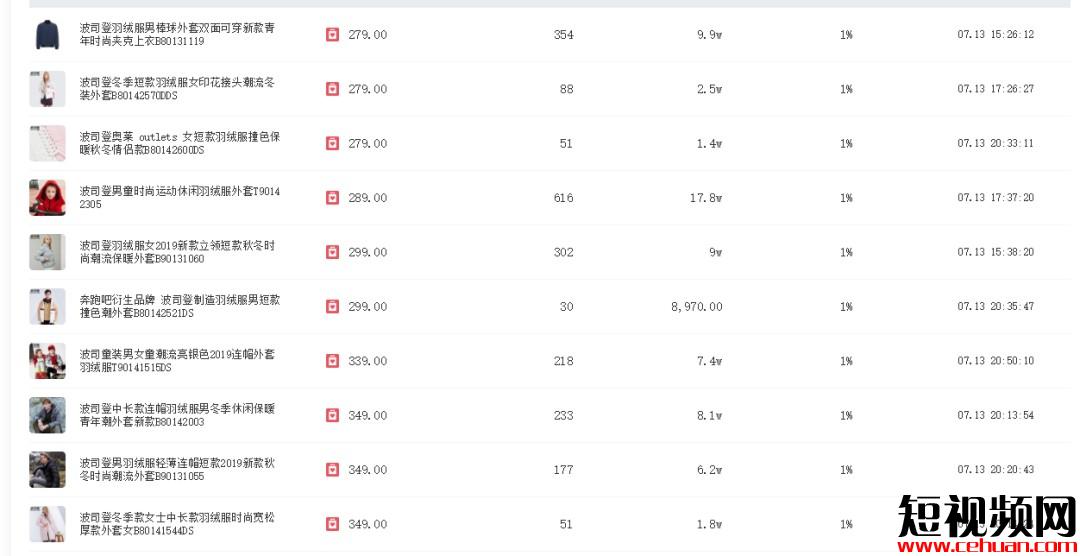Open product title ending with B80142570DDS

(x=177, y=89)
